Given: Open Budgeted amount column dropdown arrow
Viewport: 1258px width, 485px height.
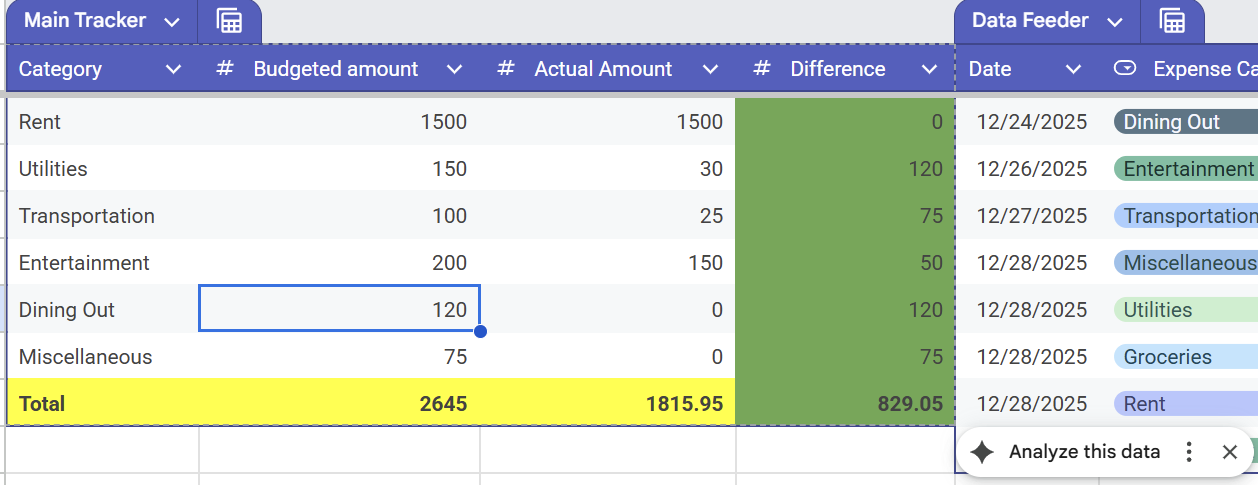Looking at the screenshot, I should pos(454,69).
